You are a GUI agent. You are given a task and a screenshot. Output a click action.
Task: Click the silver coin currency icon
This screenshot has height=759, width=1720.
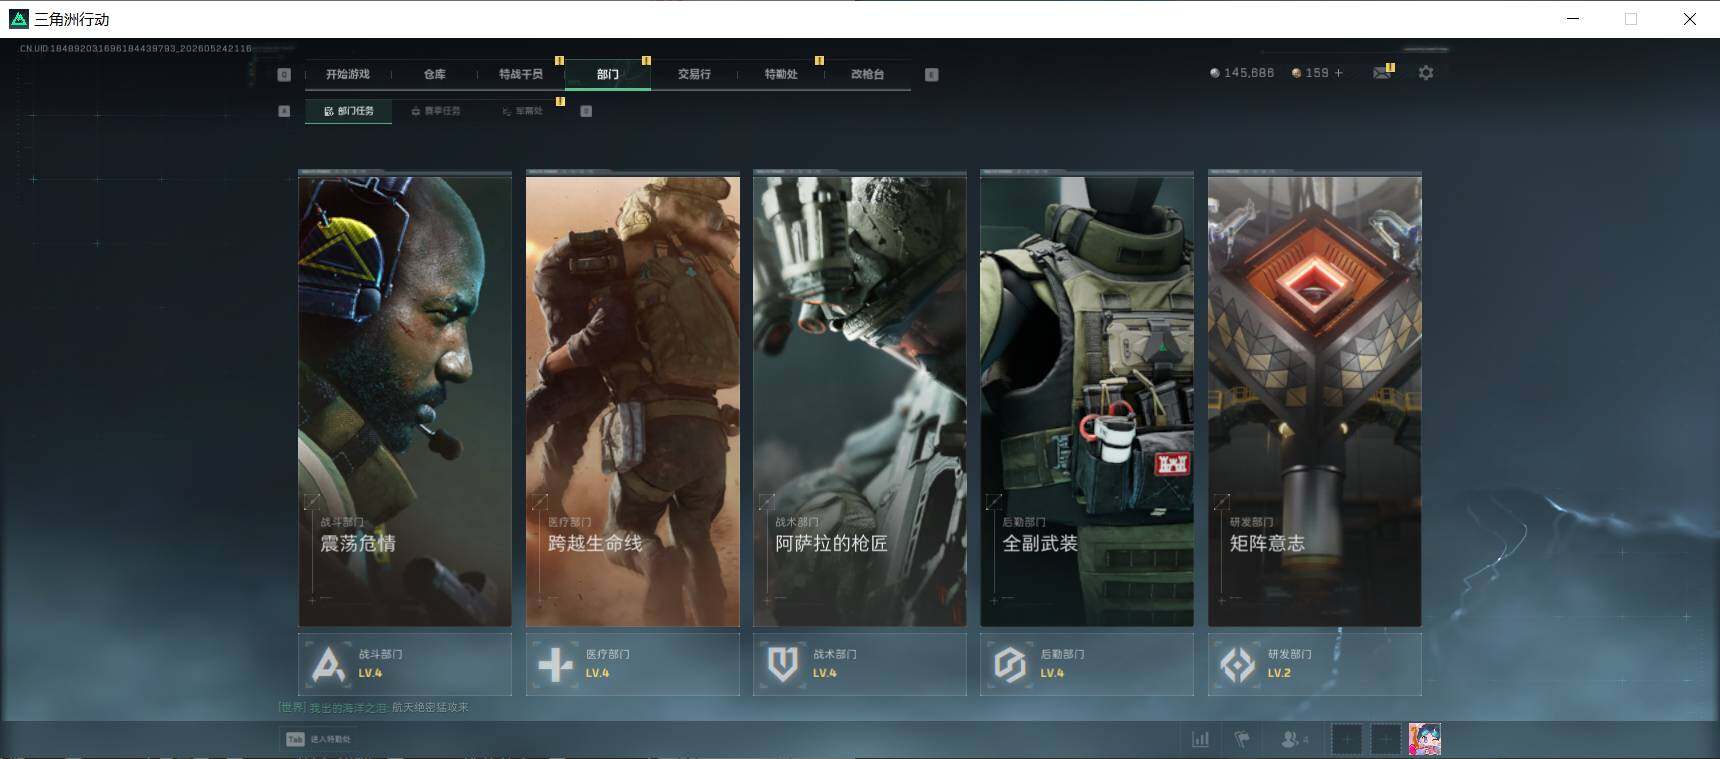(x=1215, y=73)
